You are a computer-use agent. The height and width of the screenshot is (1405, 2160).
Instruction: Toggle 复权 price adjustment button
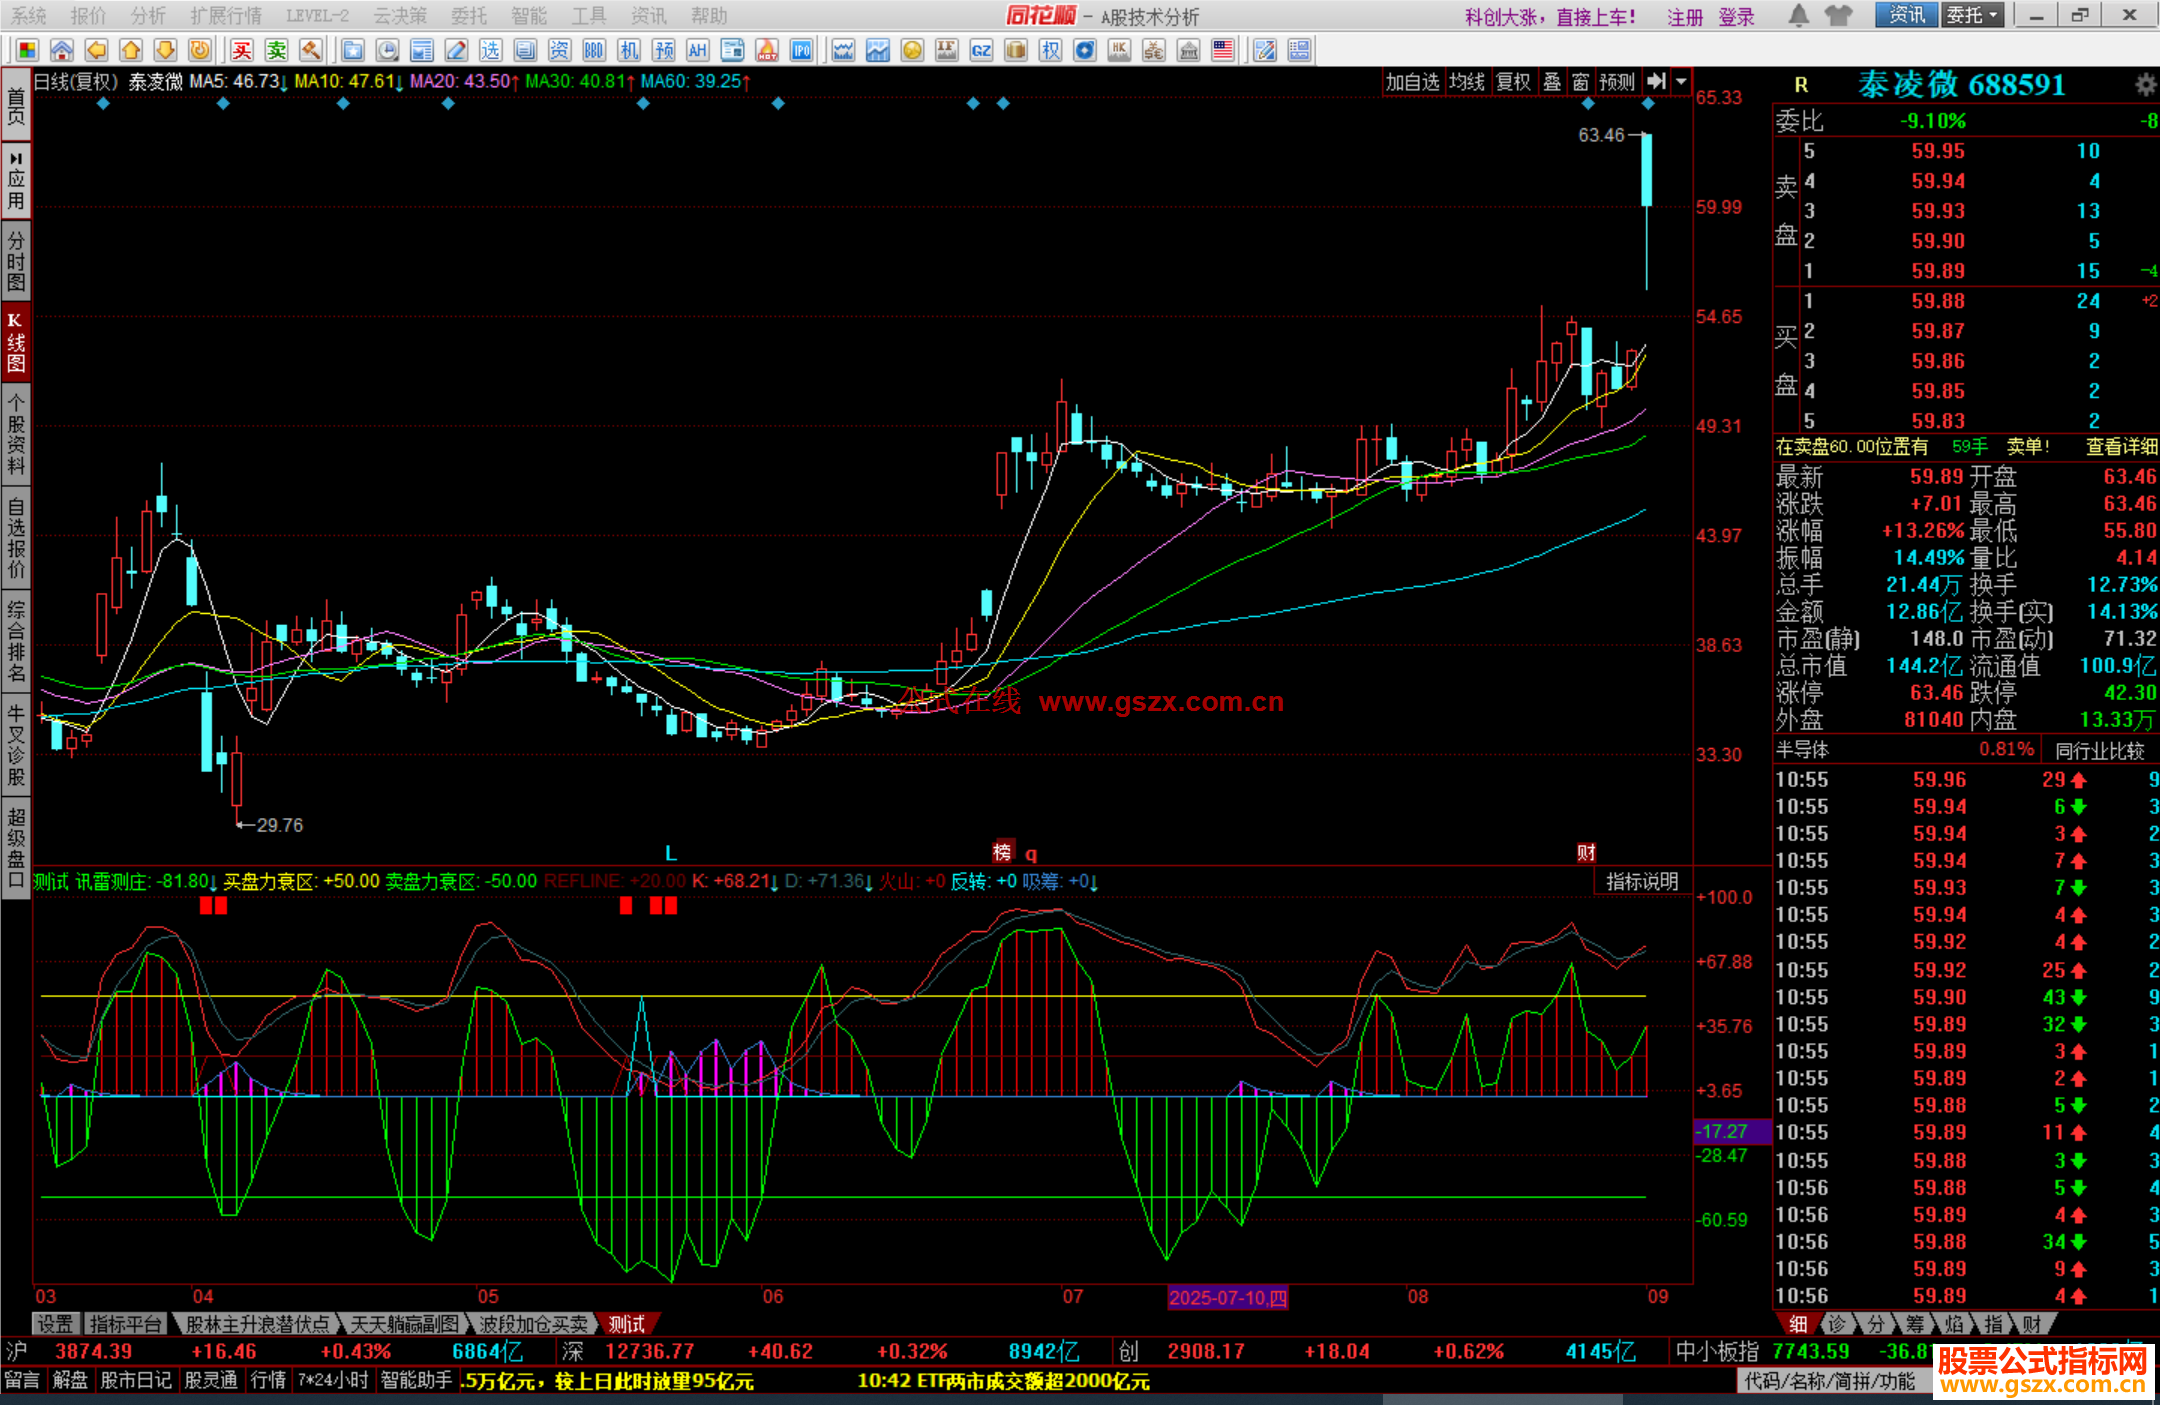[1513, 82]
